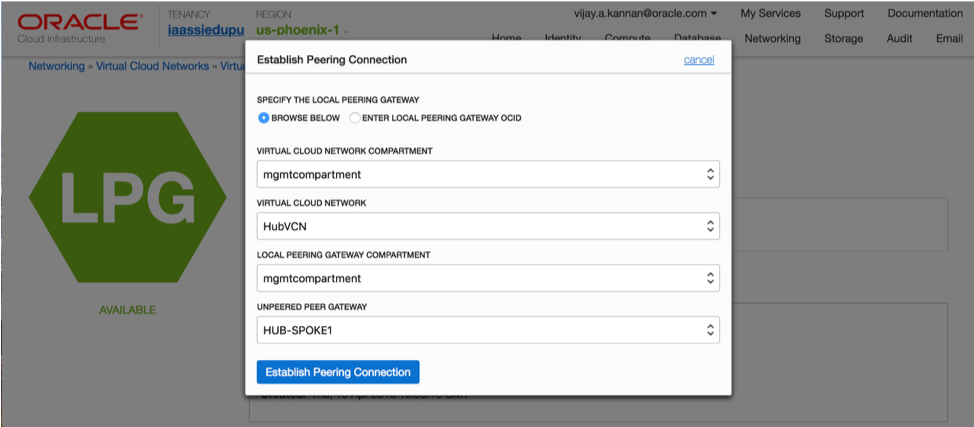
Task: Open the Documentation link
Action: click(x=924, y=14)
